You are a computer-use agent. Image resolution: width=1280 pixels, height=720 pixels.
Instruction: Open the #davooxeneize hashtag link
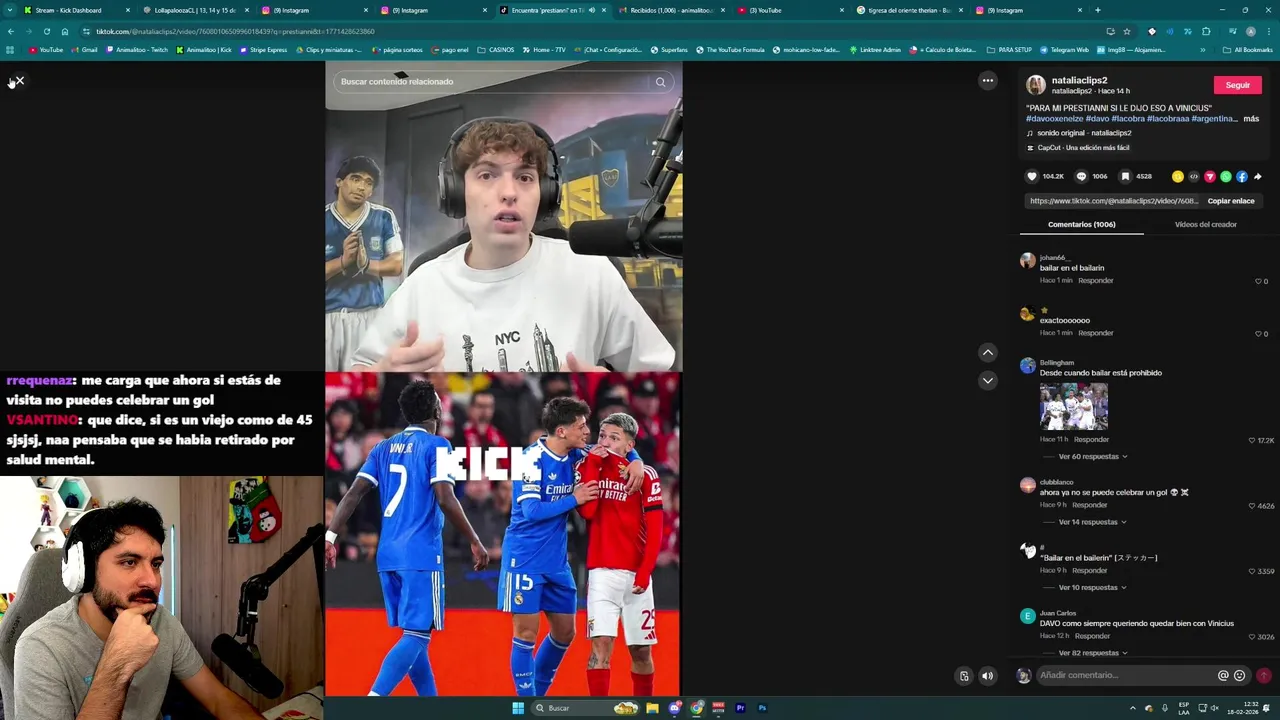click(x=1054, y=119)
